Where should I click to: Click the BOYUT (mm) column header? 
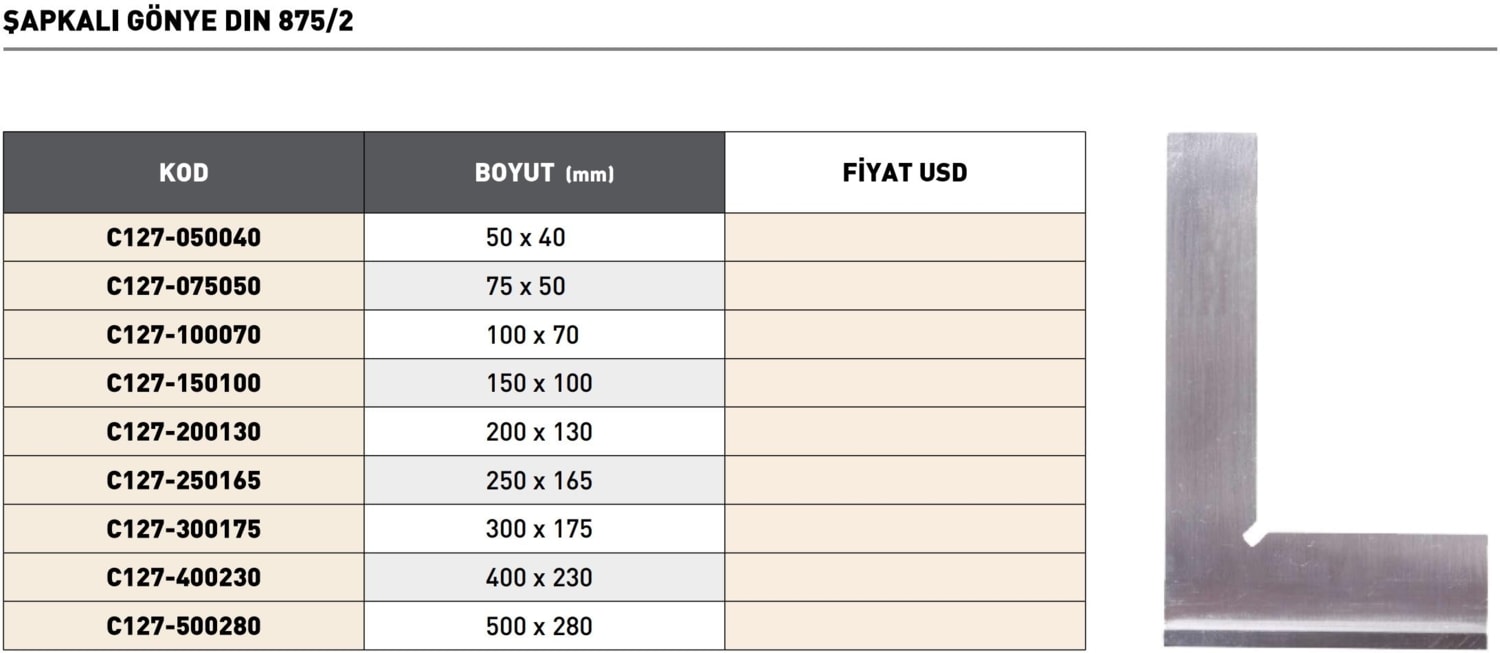click(544, 172)
